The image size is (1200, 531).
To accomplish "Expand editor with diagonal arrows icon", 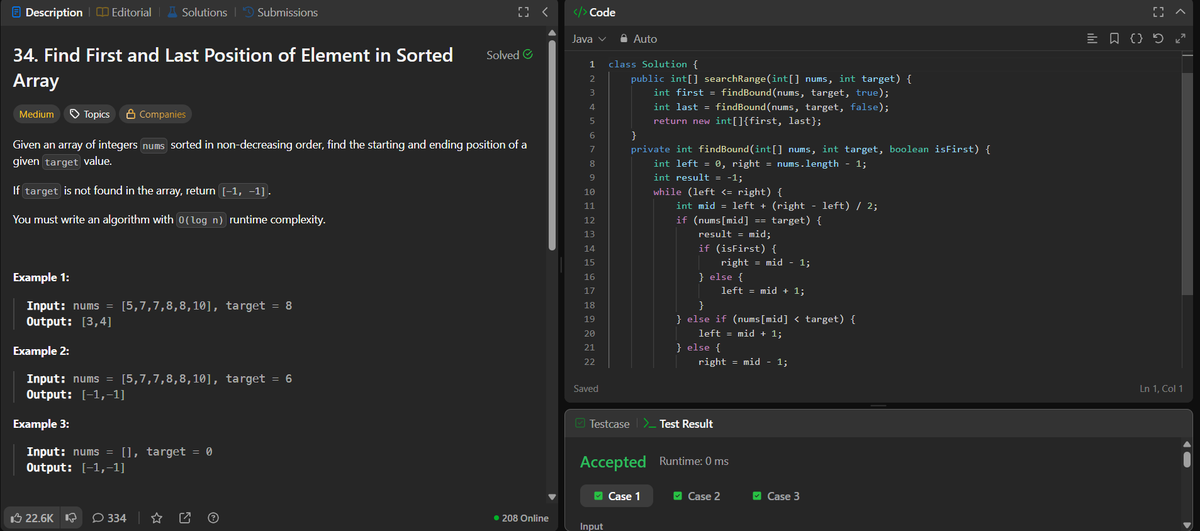I will coord(1182,39).
